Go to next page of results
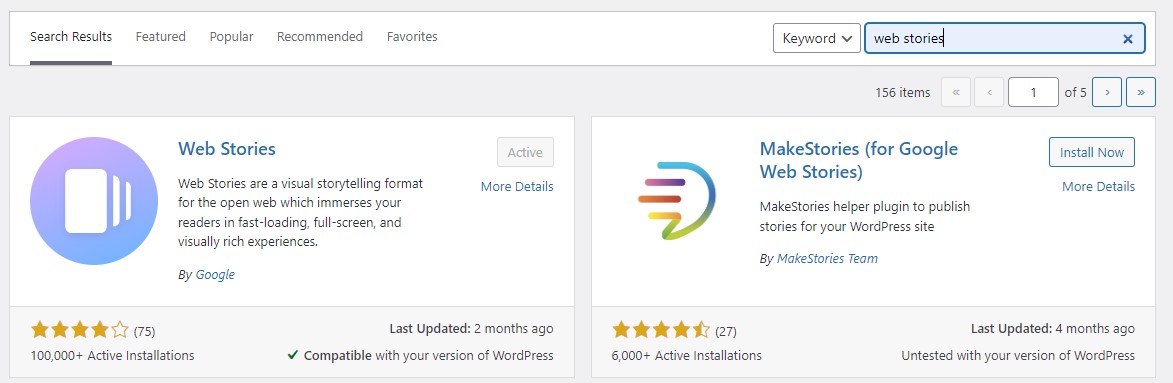This screenshot has width=1173, height=383. 1106,92
